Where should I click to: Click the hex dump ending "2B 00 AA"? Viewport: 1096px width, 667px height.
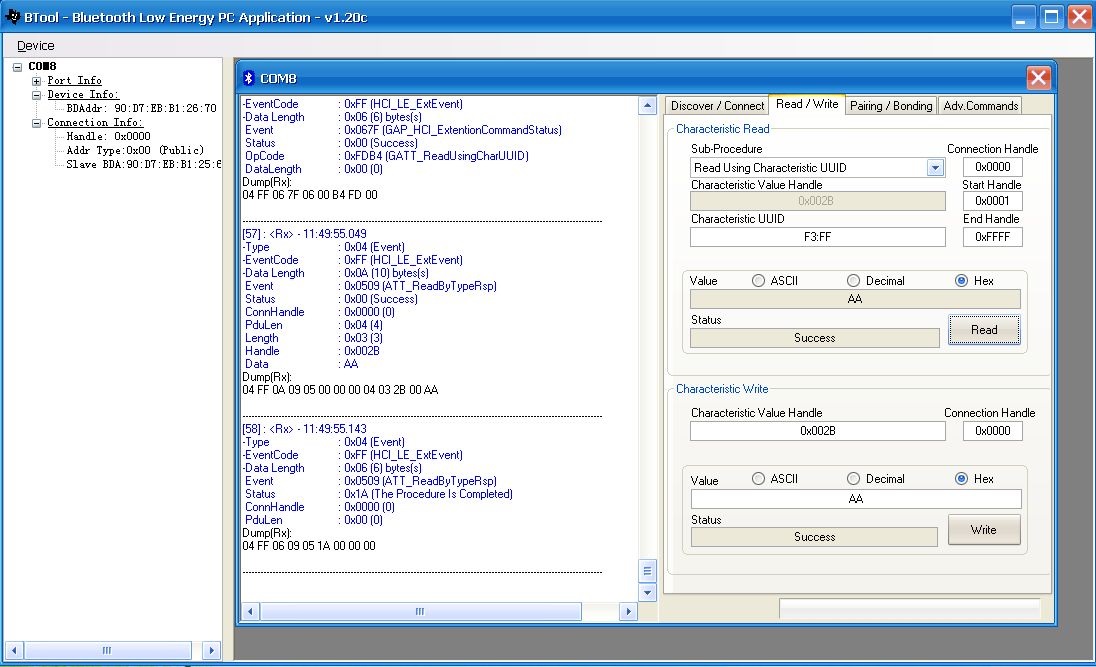click(340, 390)
